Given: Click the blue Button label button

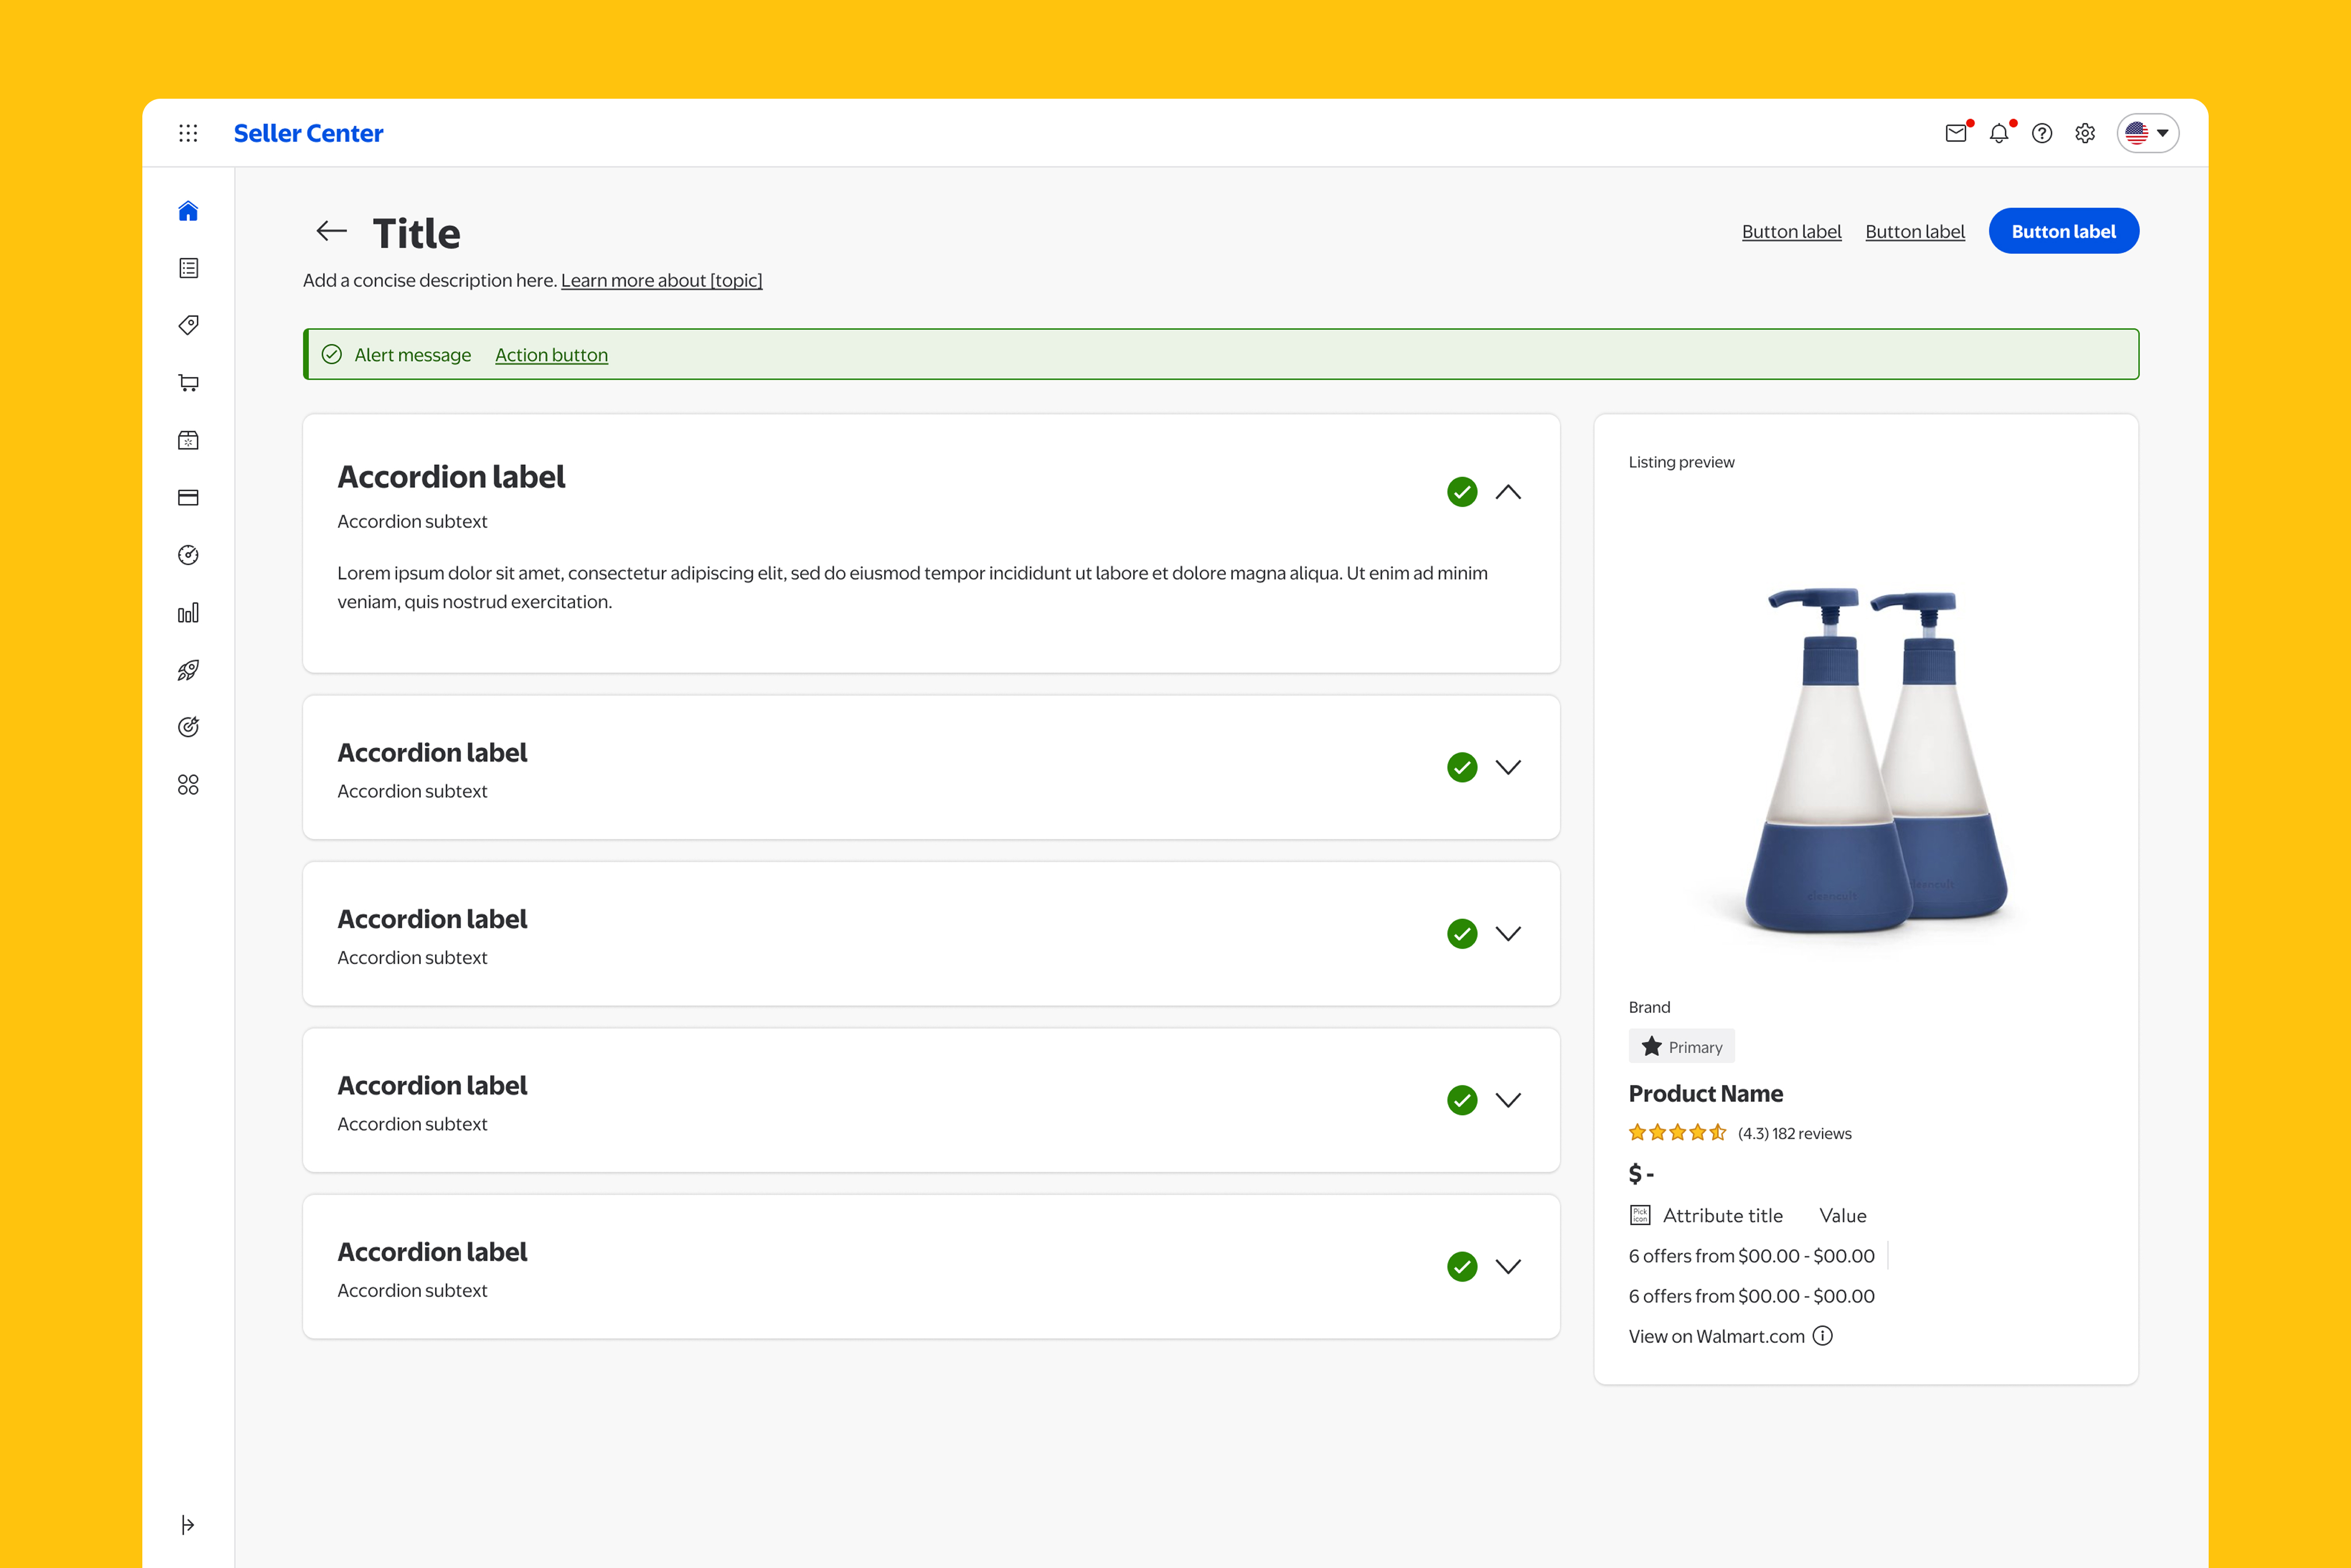Looking at the screenshot, I should 2063,232.
